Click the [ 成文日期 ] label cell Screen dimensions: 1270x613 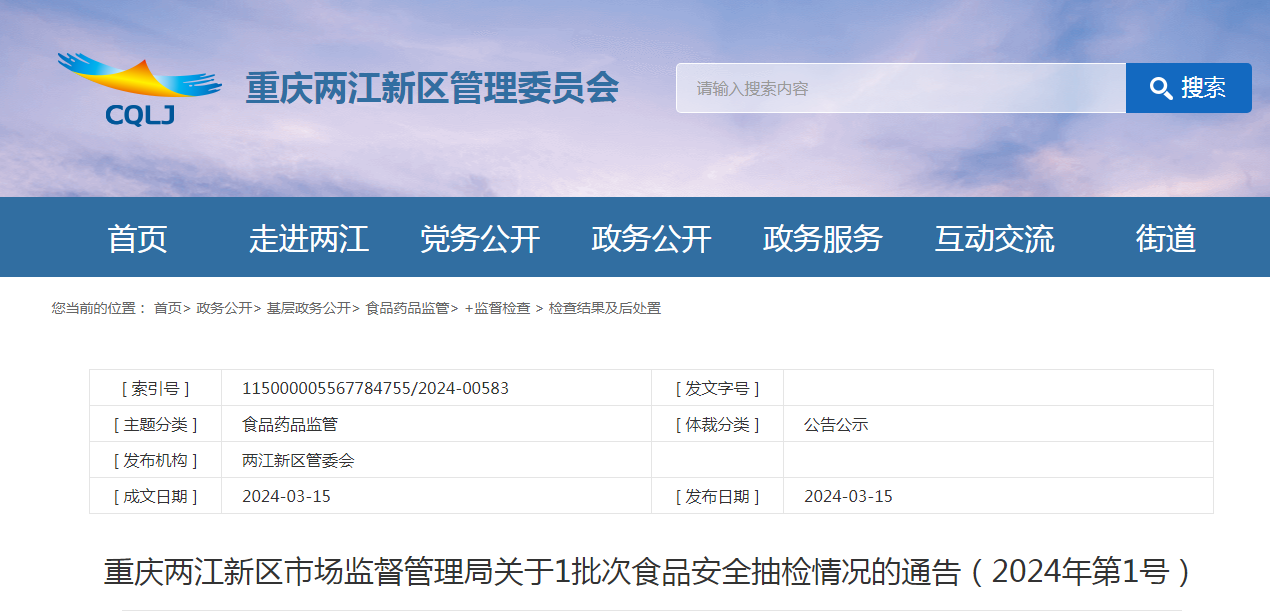[155, 496]
